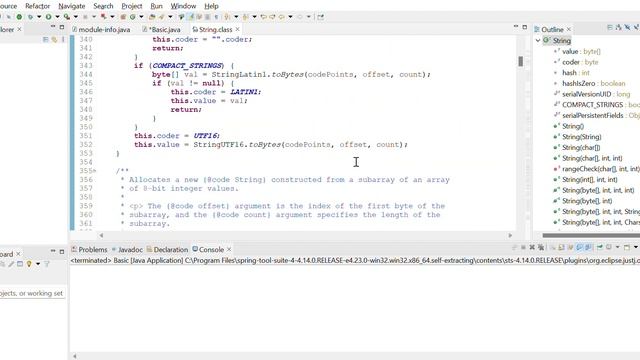Click the External Tools run icon
The image size is (640, 360).
67,17
